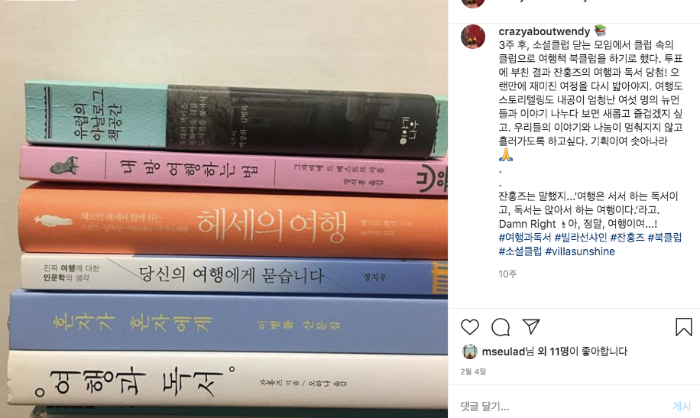Image resolution: width=700 pixels, height=418 pixels.
Task: Share the post via paper plane icon
Action: (x=531, y=326)
